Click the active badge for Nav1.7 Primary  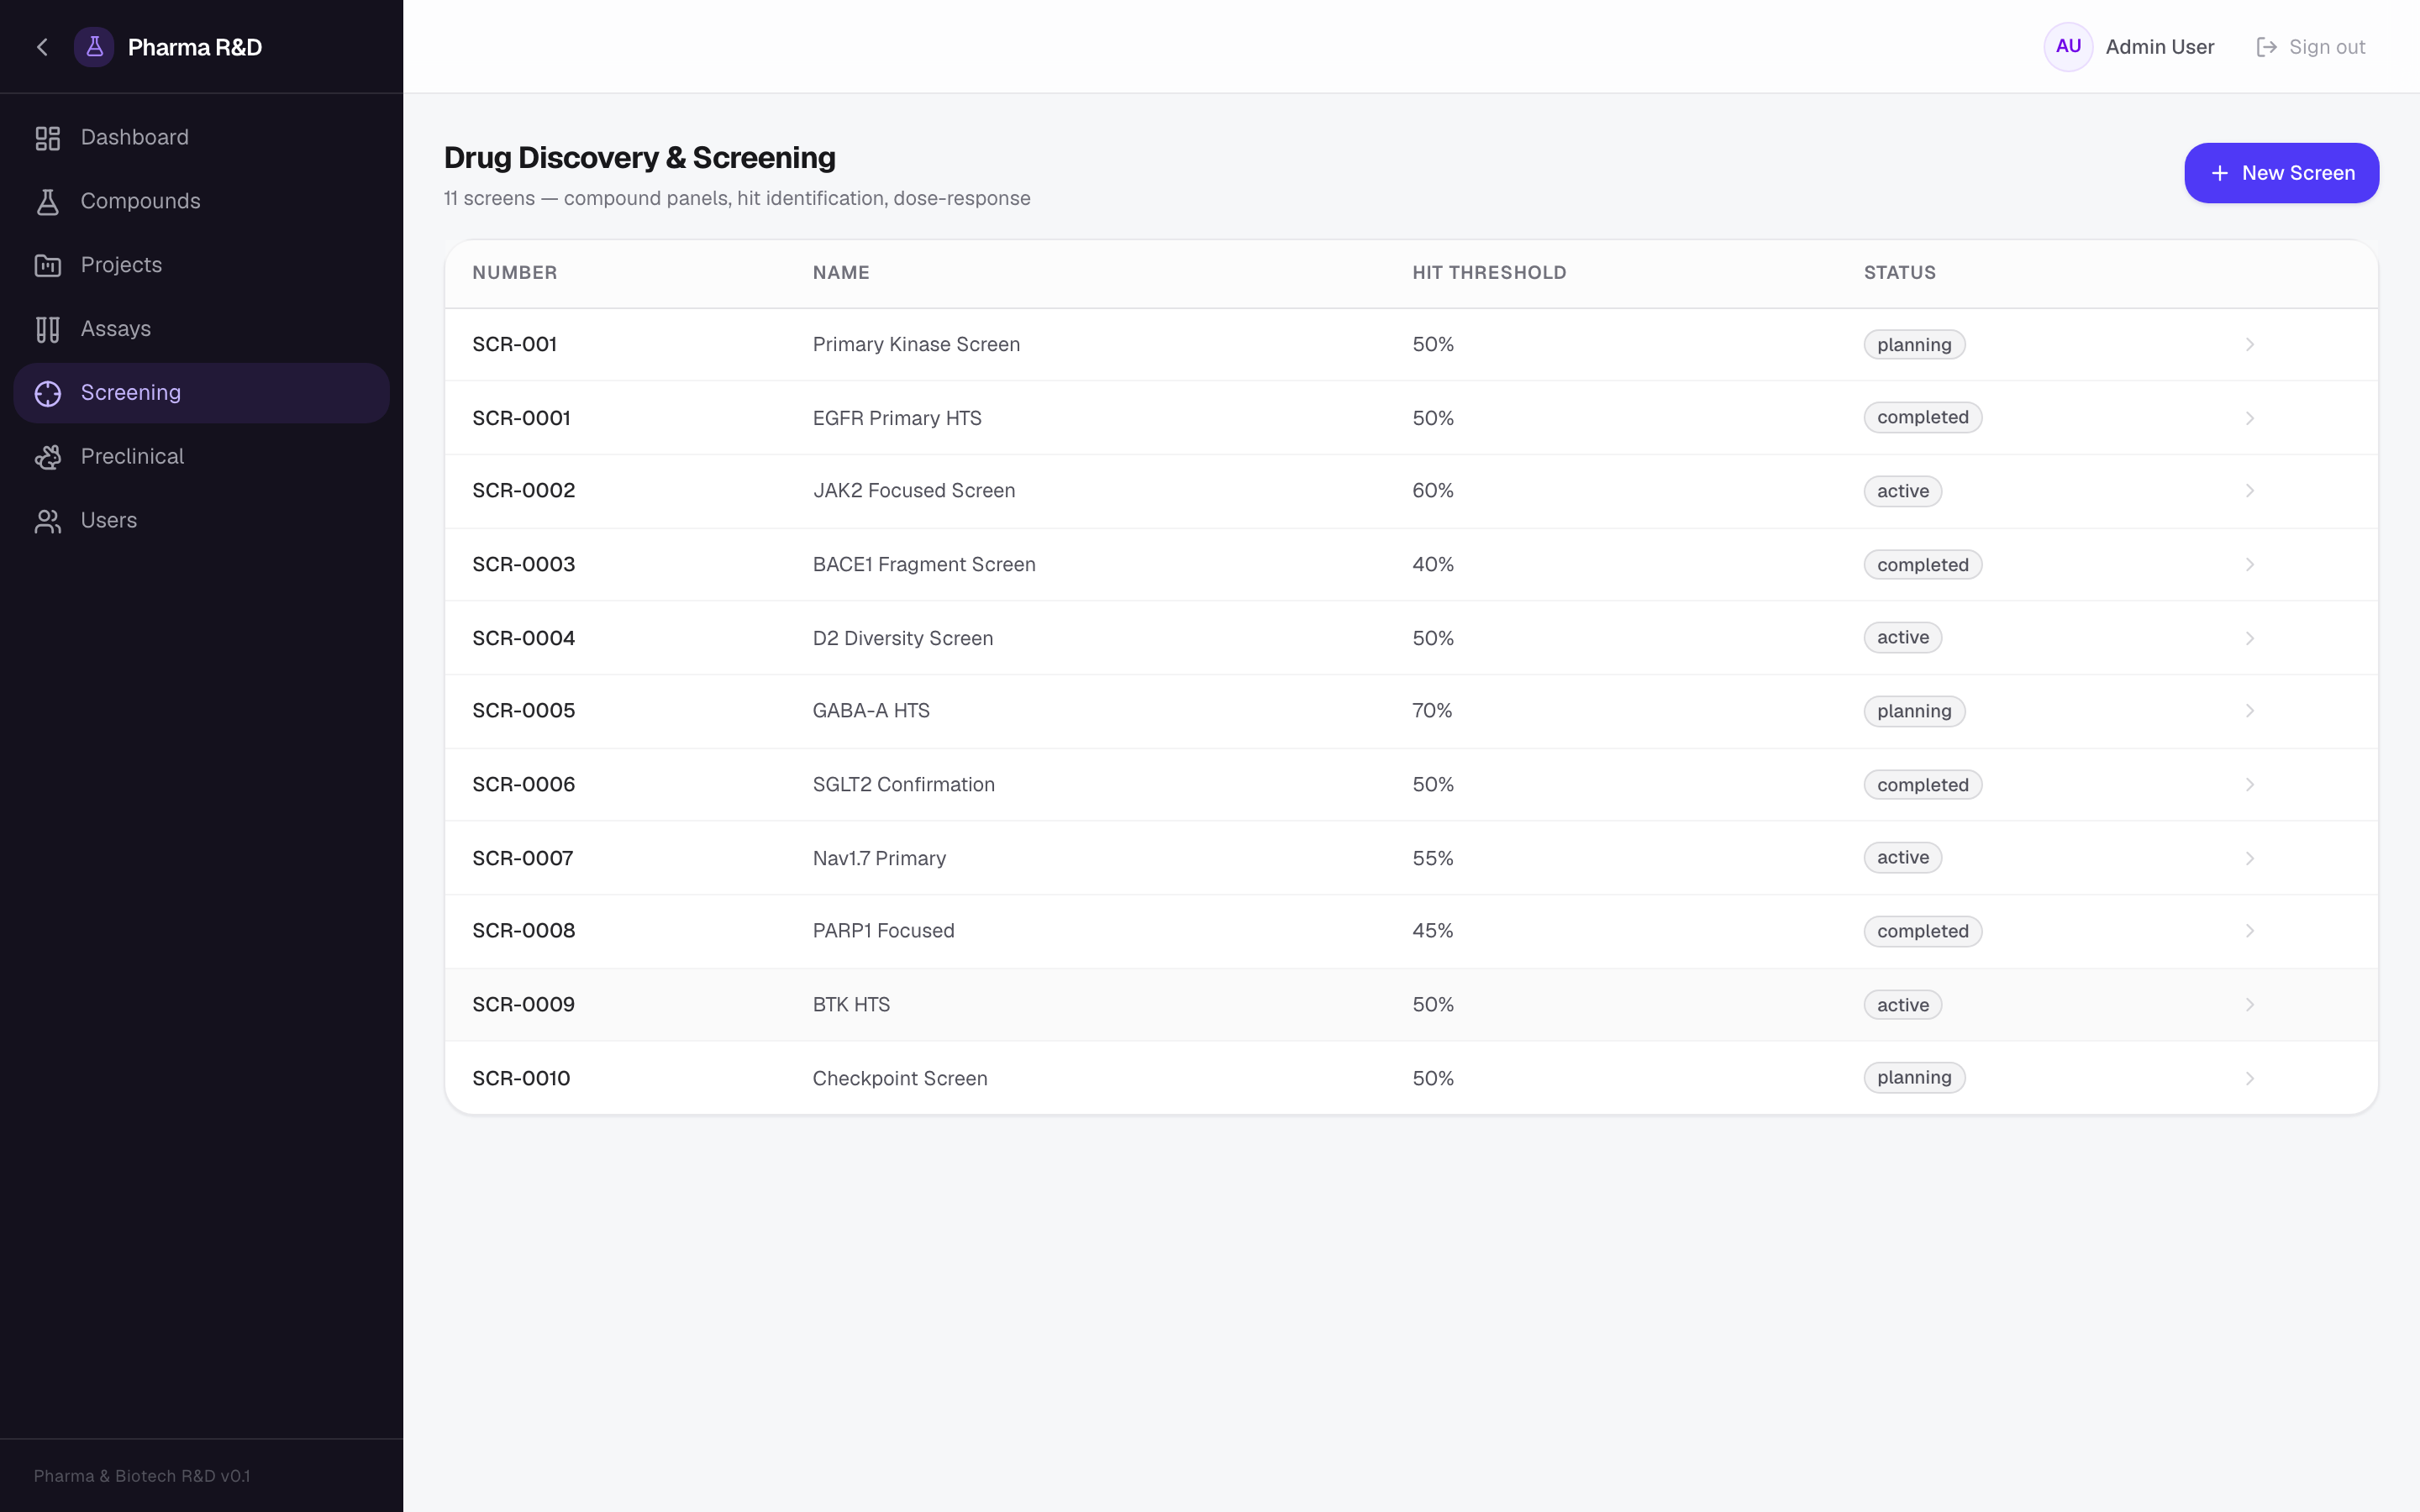pos(1902,858)
